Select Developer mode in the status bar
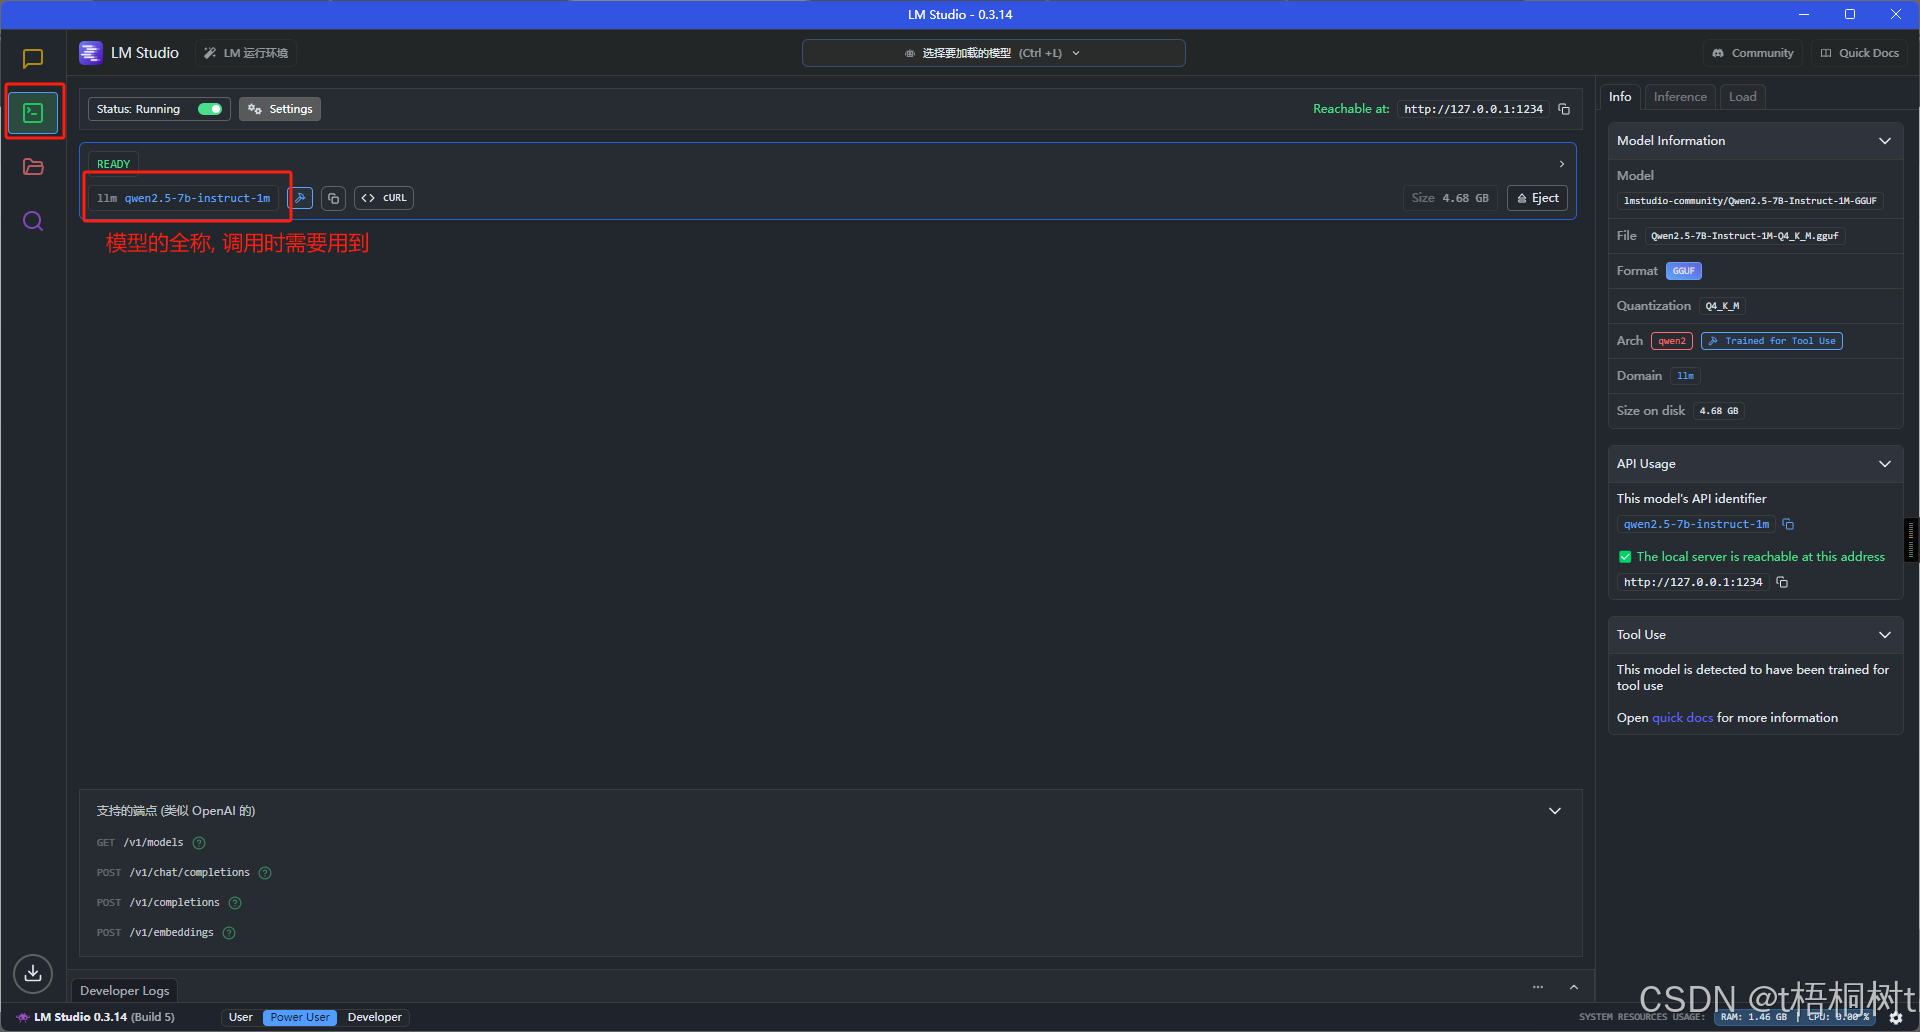 [375, 1017]
